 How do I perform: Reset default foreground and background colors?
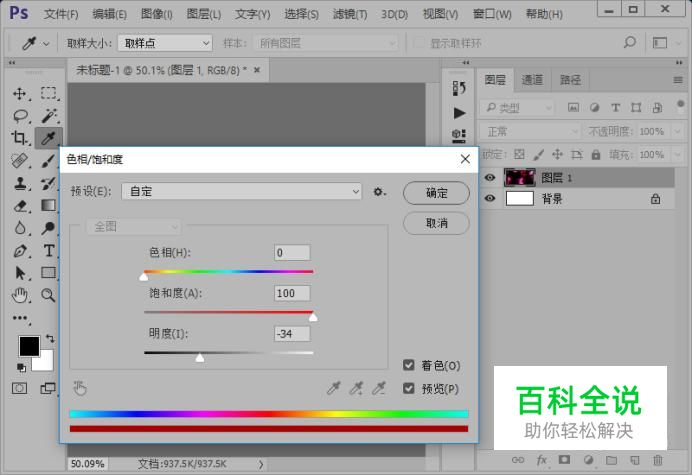tap(21, 367)
